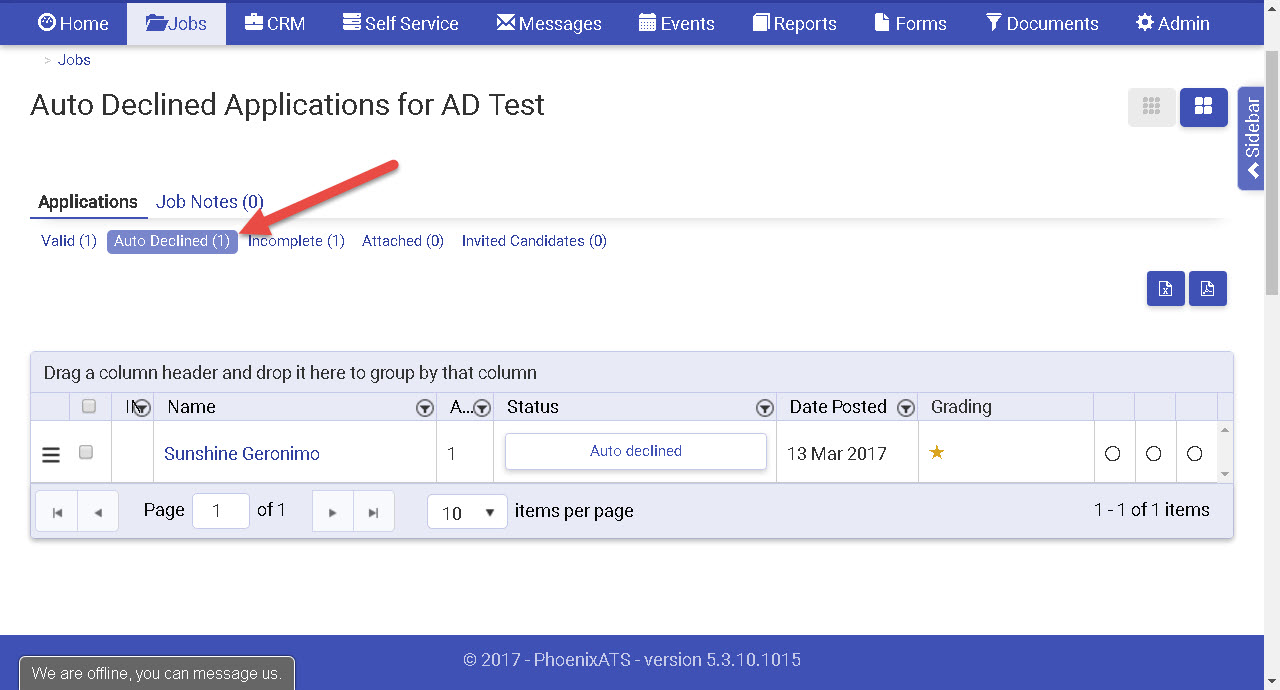1280x690 pixels.
Task: Show Invited Candidates (0)
Action: point(534,241)
